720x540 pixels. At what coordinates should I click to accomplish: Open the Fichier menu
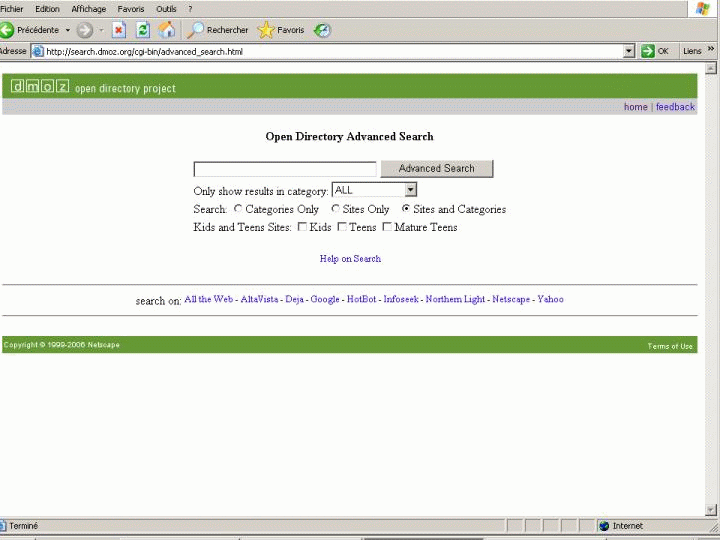11,9
